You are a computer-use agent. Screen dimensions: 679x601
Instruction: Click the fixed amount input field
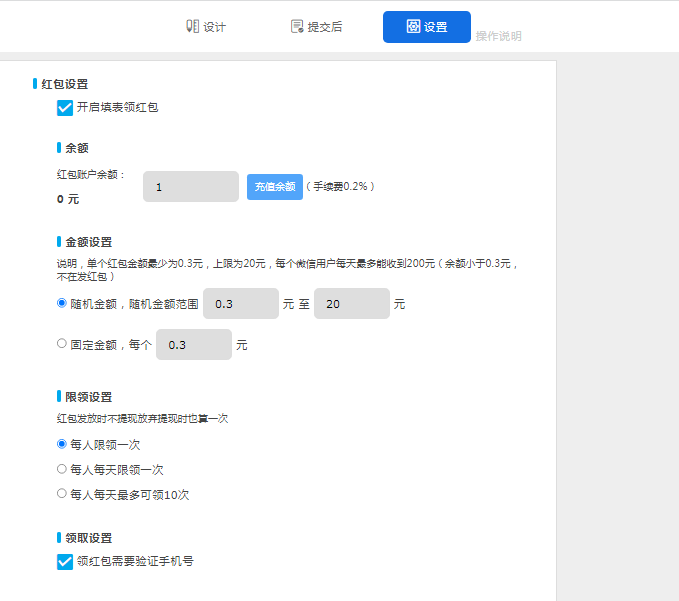tap(194, 344)
